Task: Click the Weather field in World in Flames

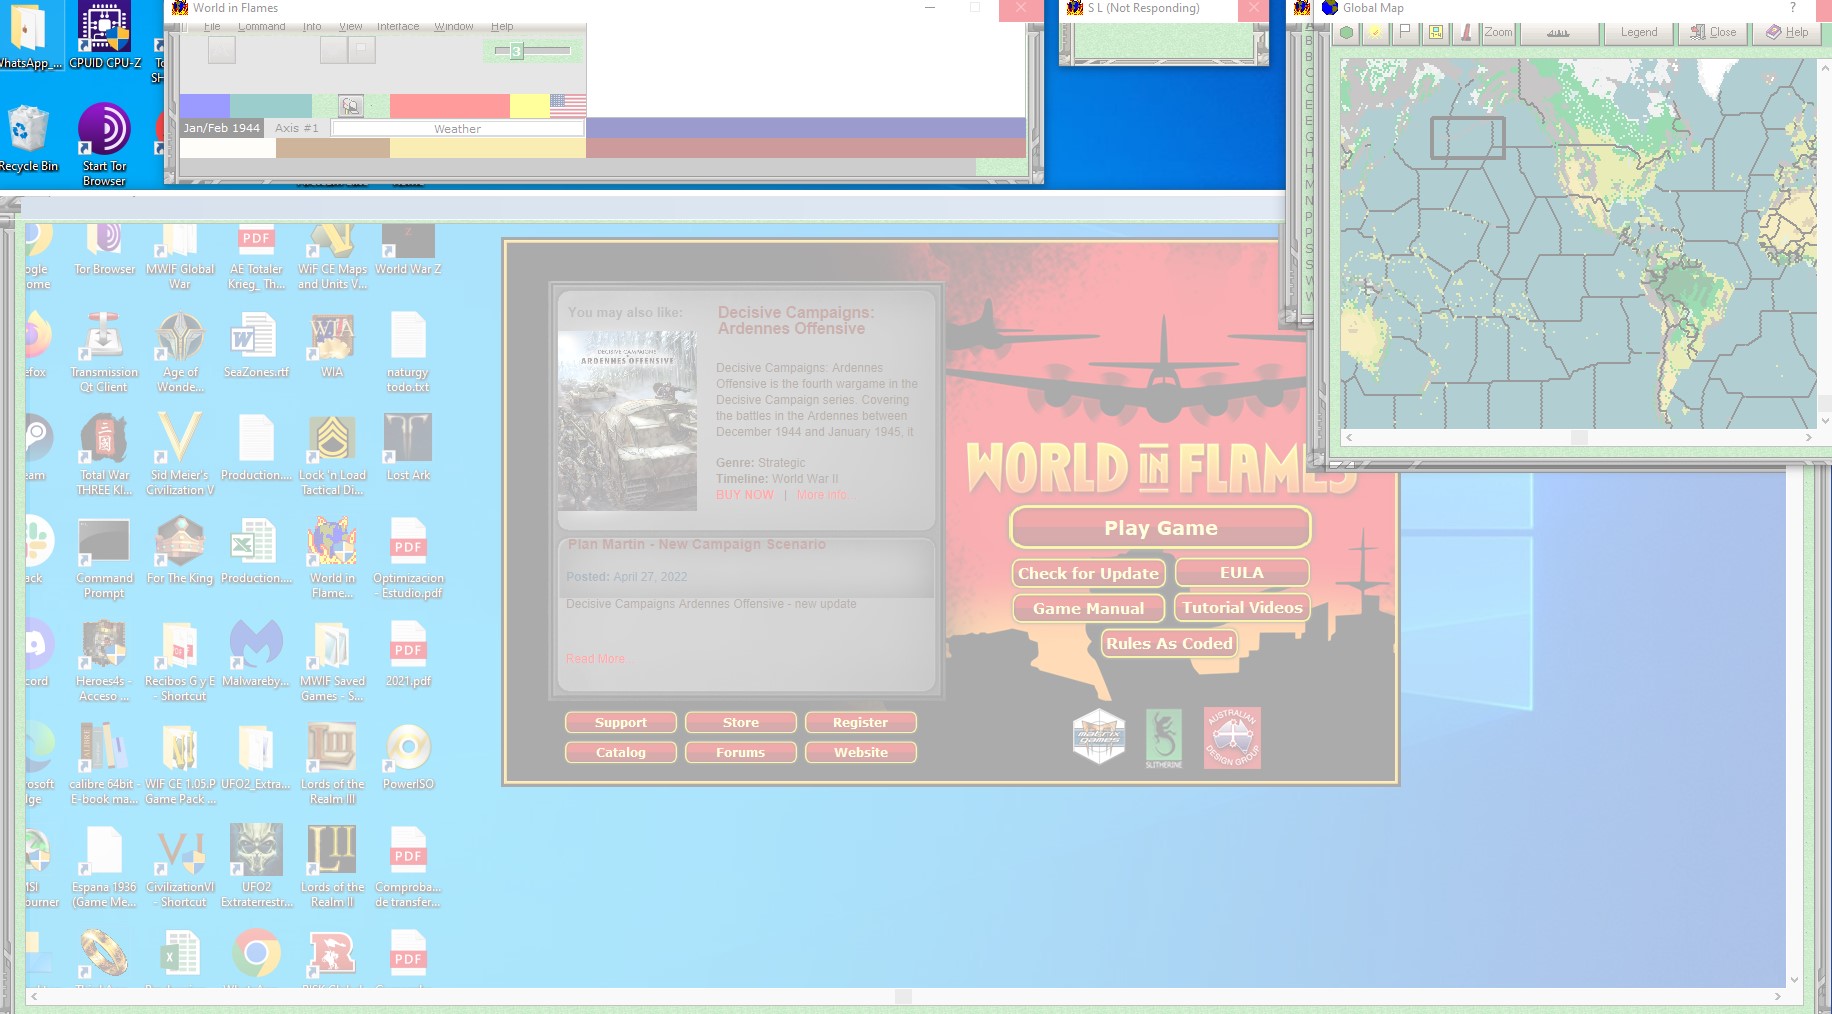Action: coord(457,129)
